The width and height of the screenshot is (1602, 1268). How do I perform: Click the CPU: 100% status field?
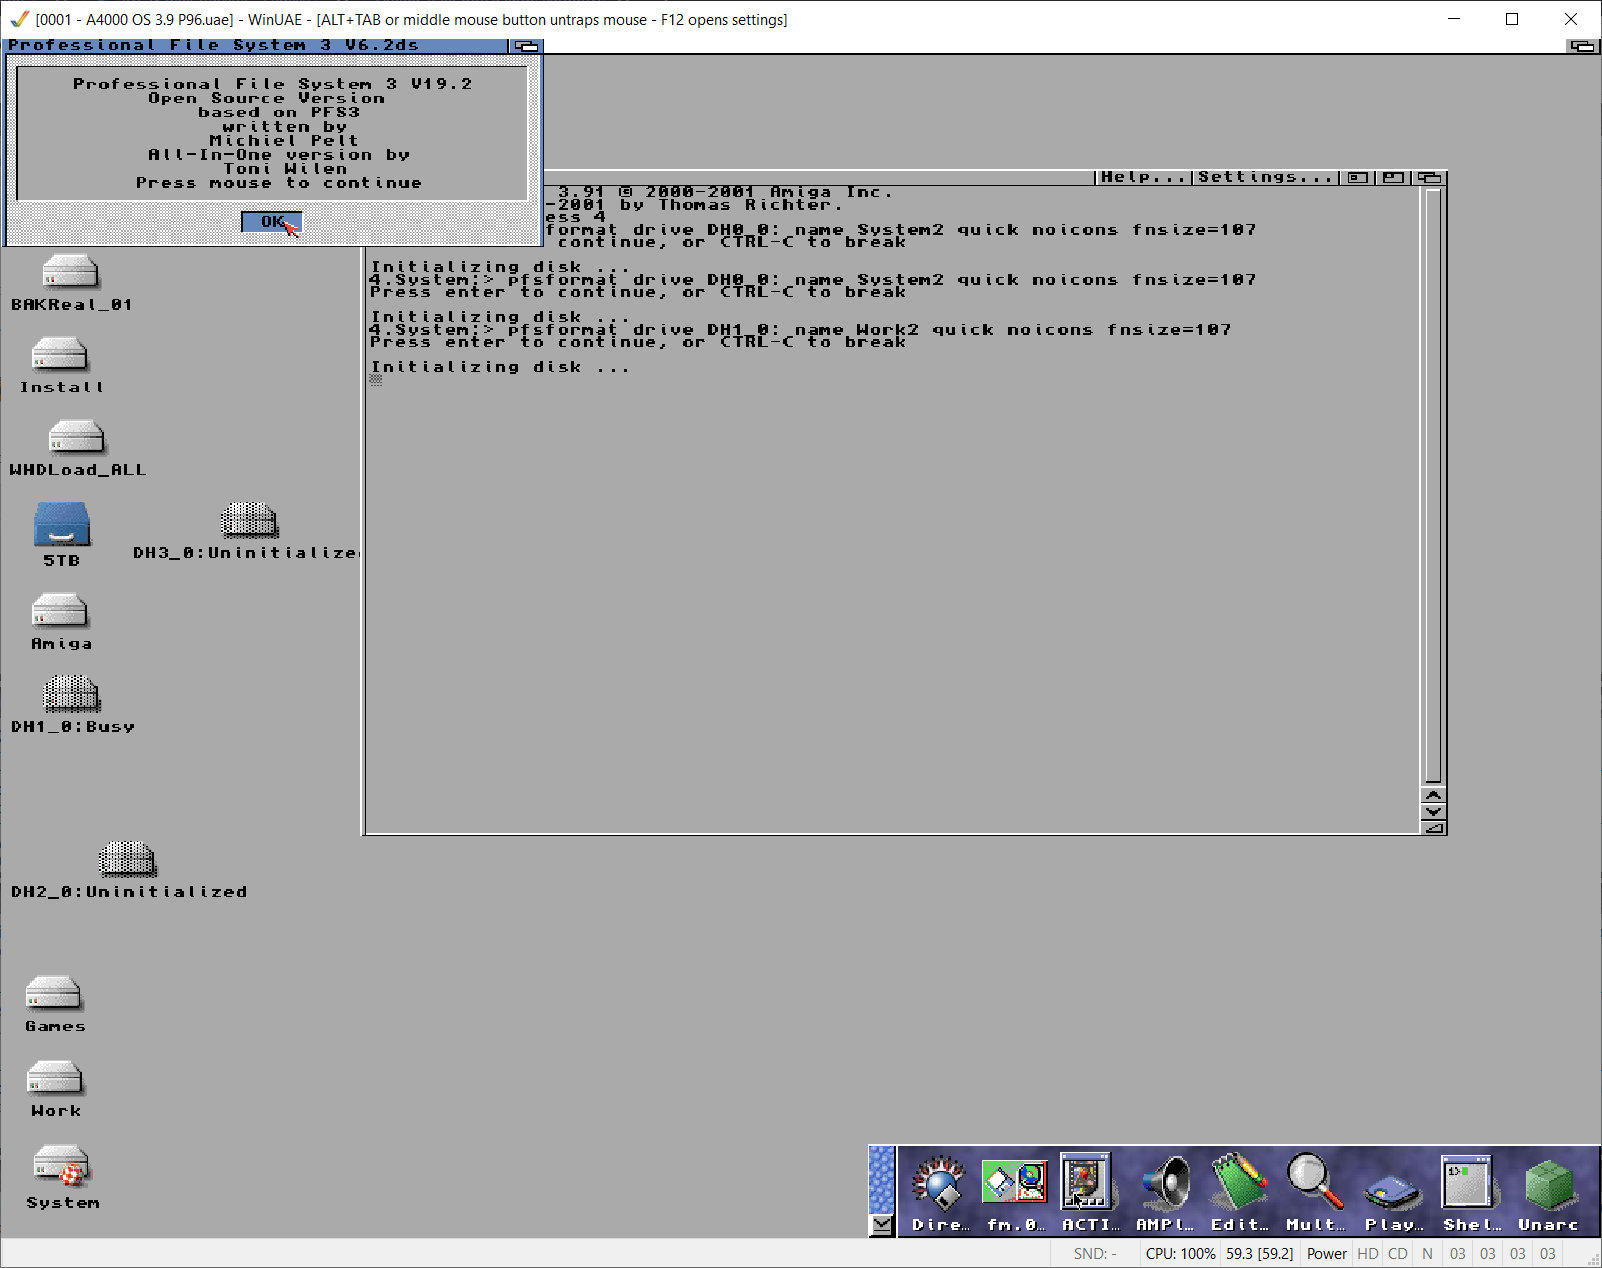1180,1254
